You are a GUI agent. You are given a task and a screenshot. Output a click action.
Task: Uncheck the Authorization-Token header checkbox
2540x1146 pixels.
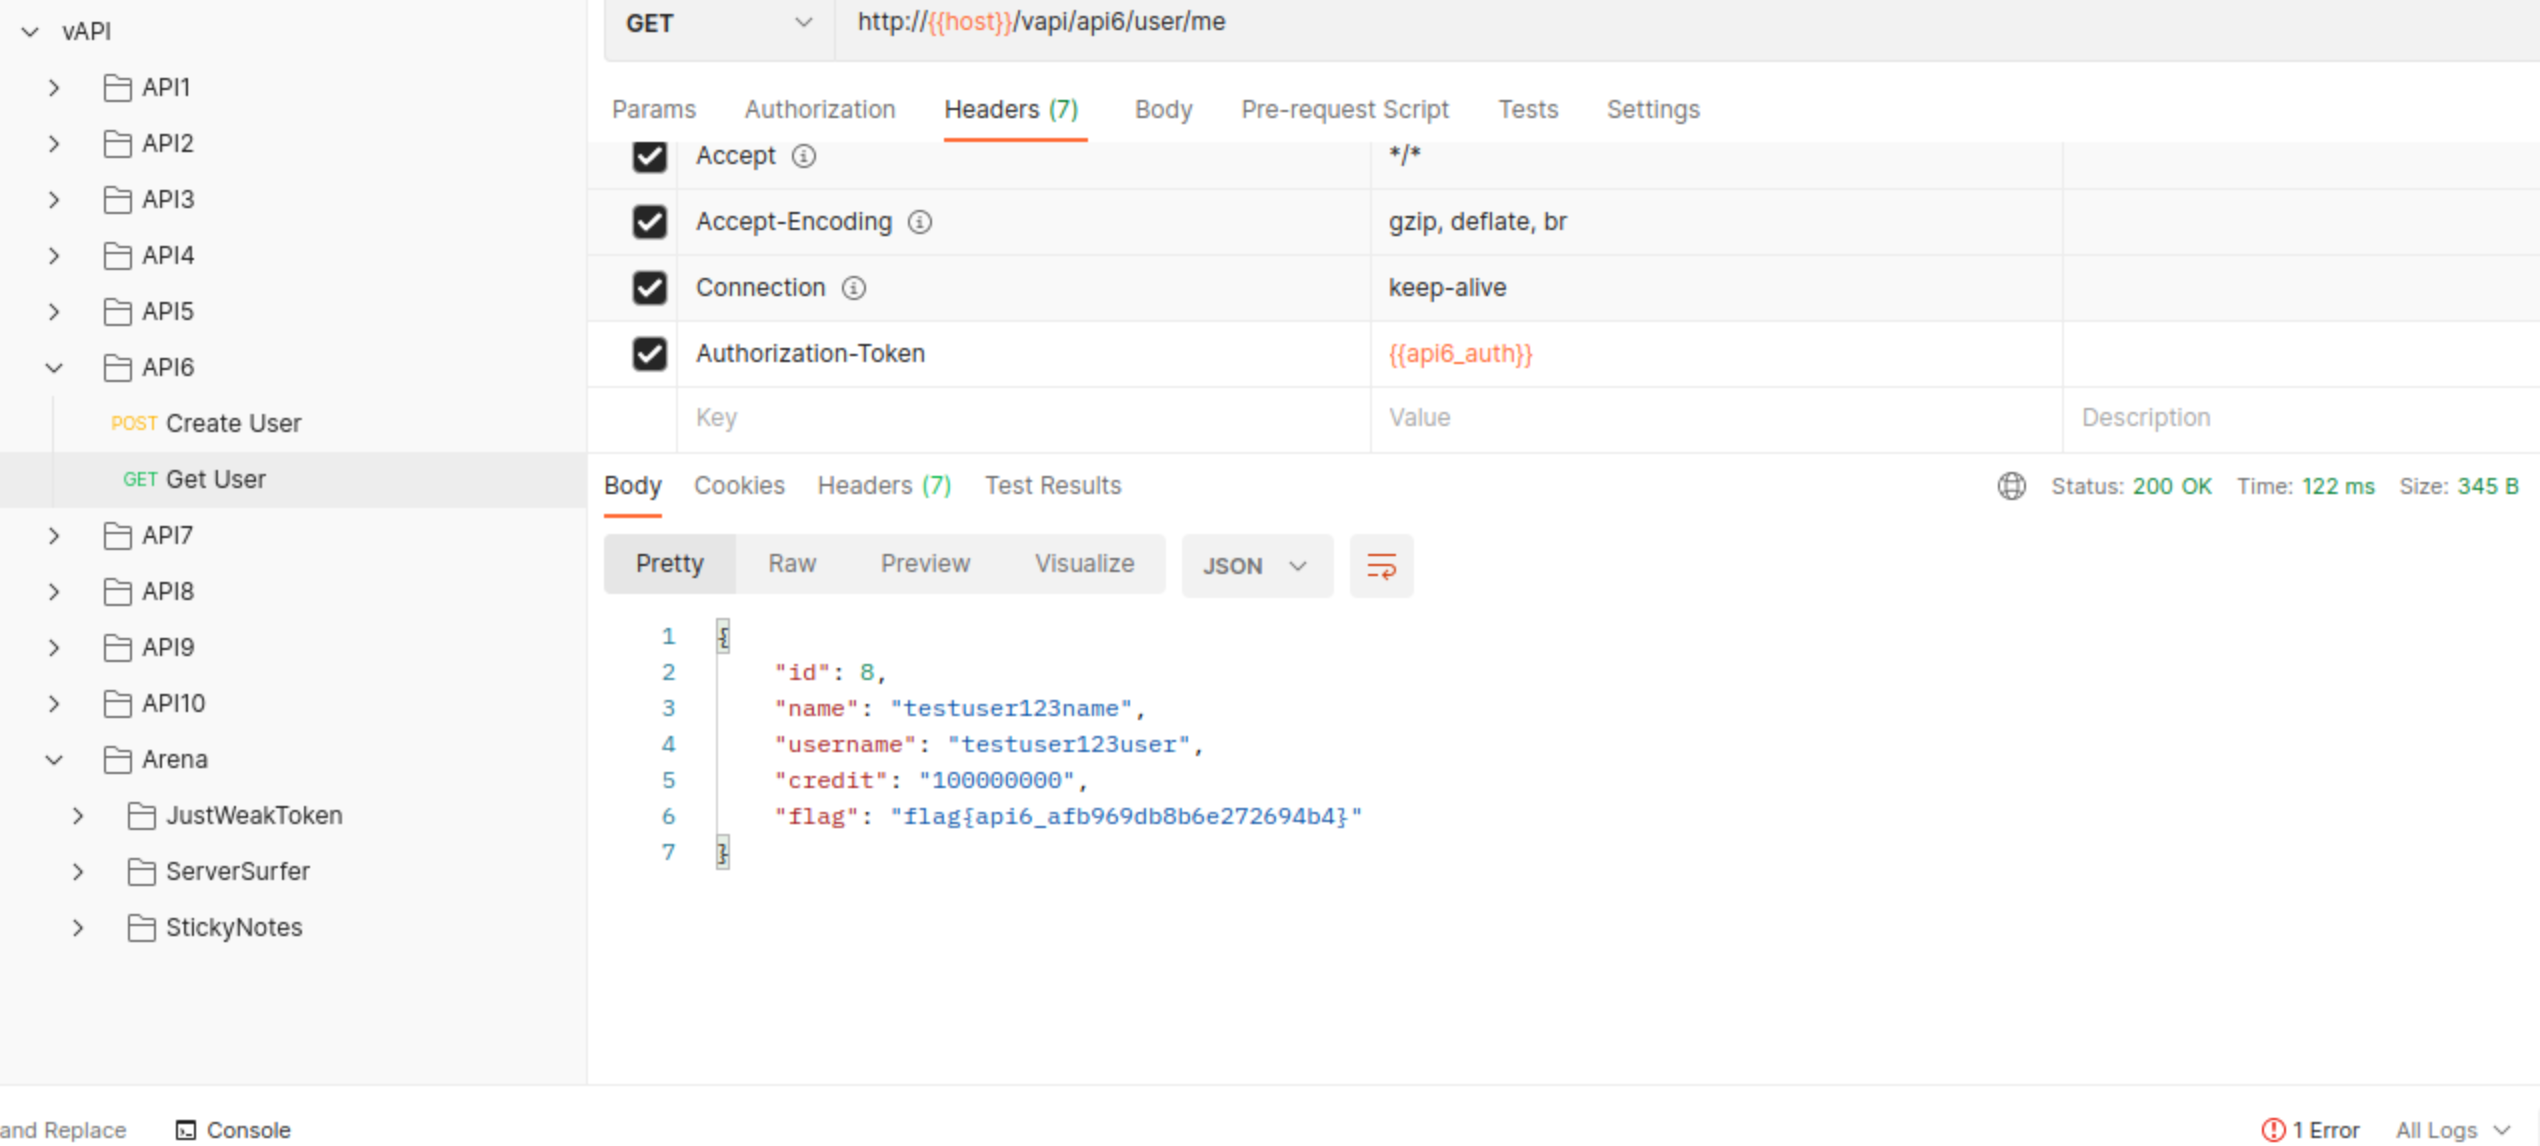pyautogui.click(x=649, y=354)
